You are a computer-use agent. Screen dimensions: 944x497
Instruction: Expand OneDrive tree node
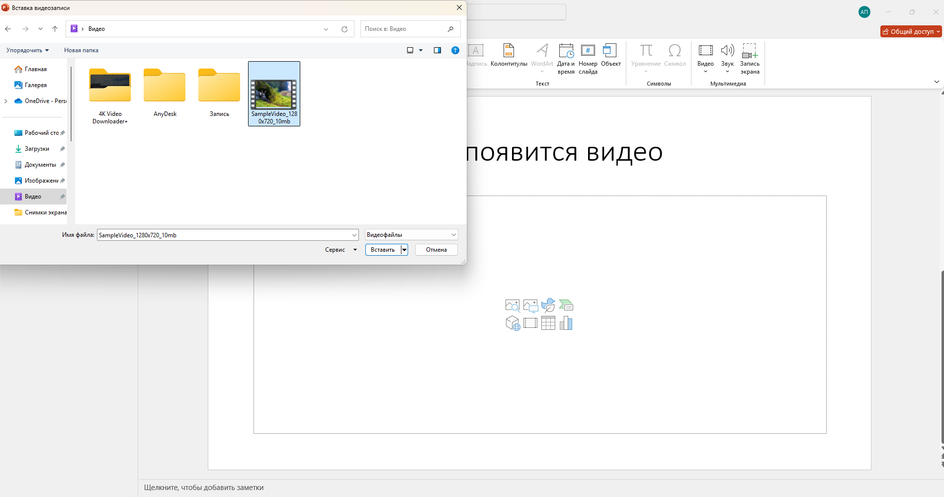(6, 101)
